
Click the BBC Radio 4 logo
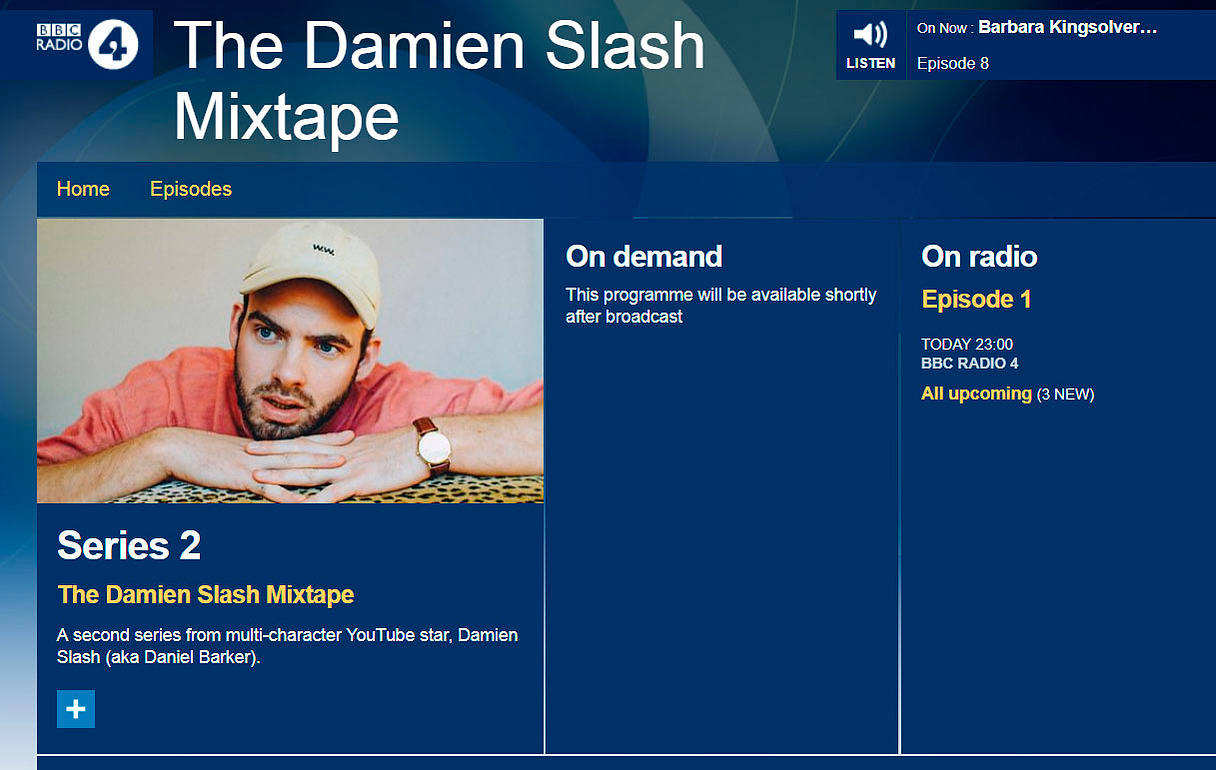pos(87,44)
